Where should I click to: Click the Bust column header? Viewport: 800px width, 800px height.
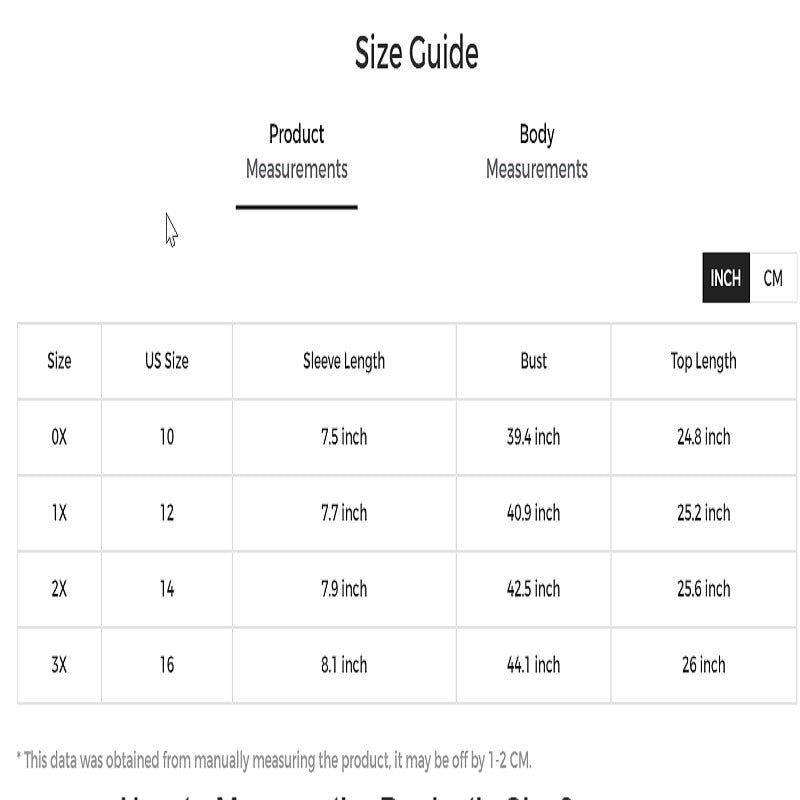pyautogui.click(x=533, y=361)
